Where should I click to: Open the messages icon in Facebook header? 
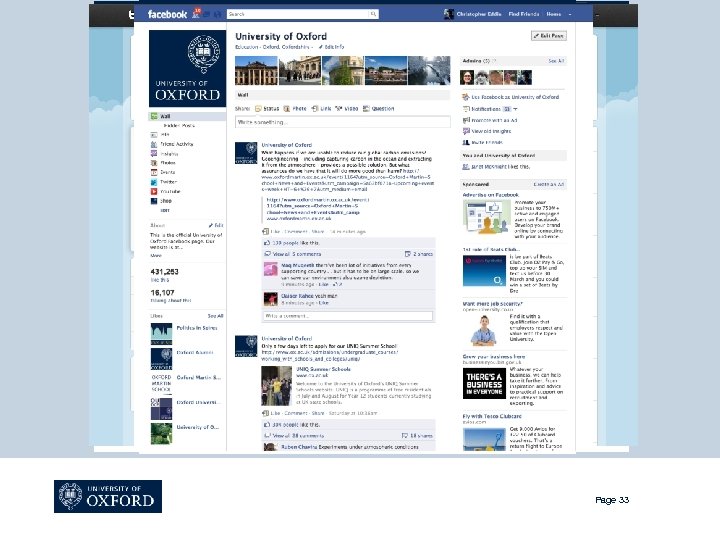coord(207,14)
